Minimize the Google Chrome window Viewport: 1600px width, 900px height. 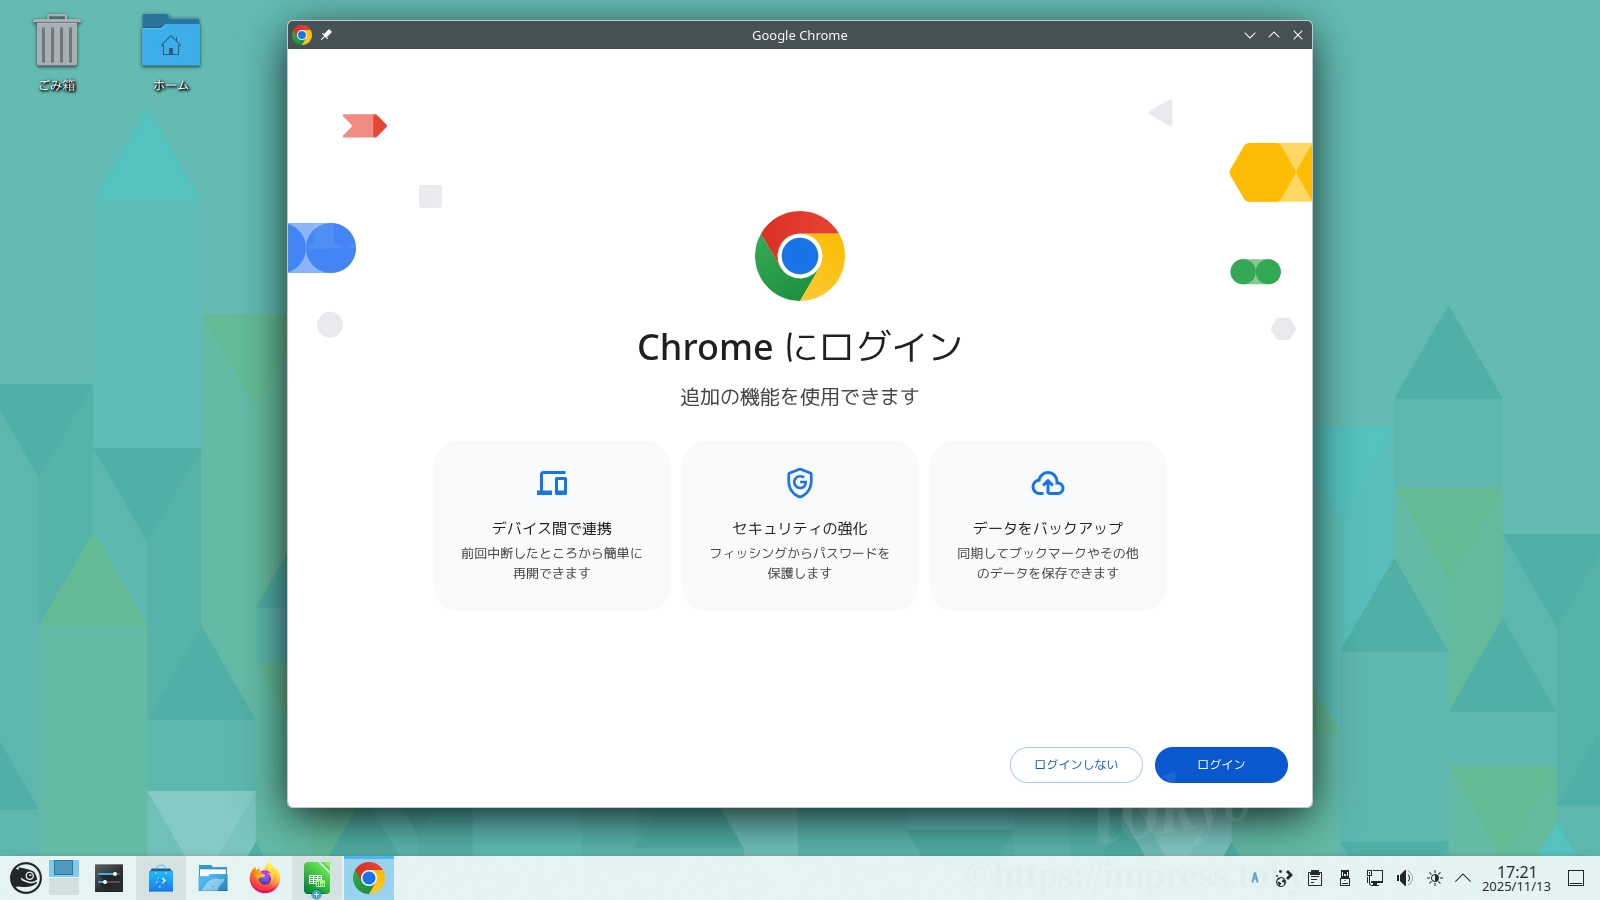tap(1250, 35)
